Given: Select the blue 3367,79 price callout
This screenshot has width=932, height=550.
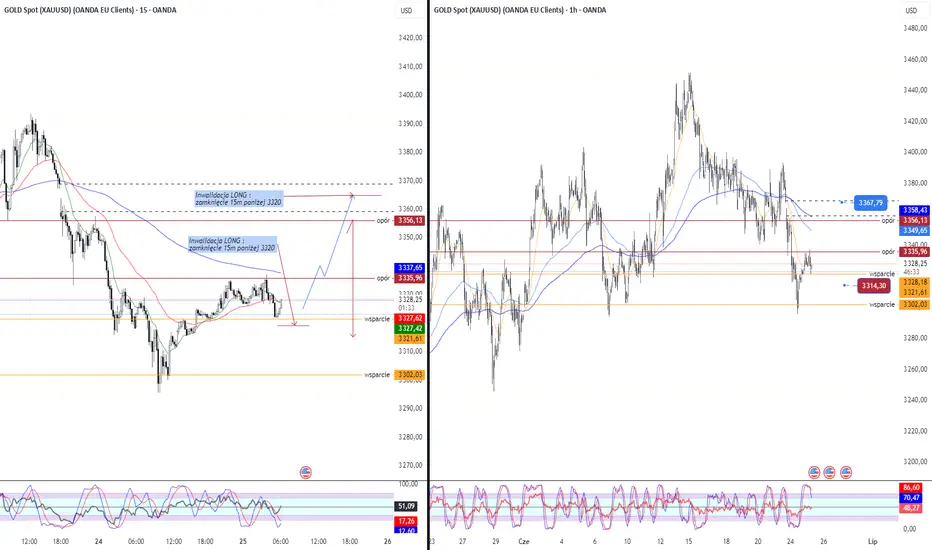Looking at the screenshot, I should (870, 203).
